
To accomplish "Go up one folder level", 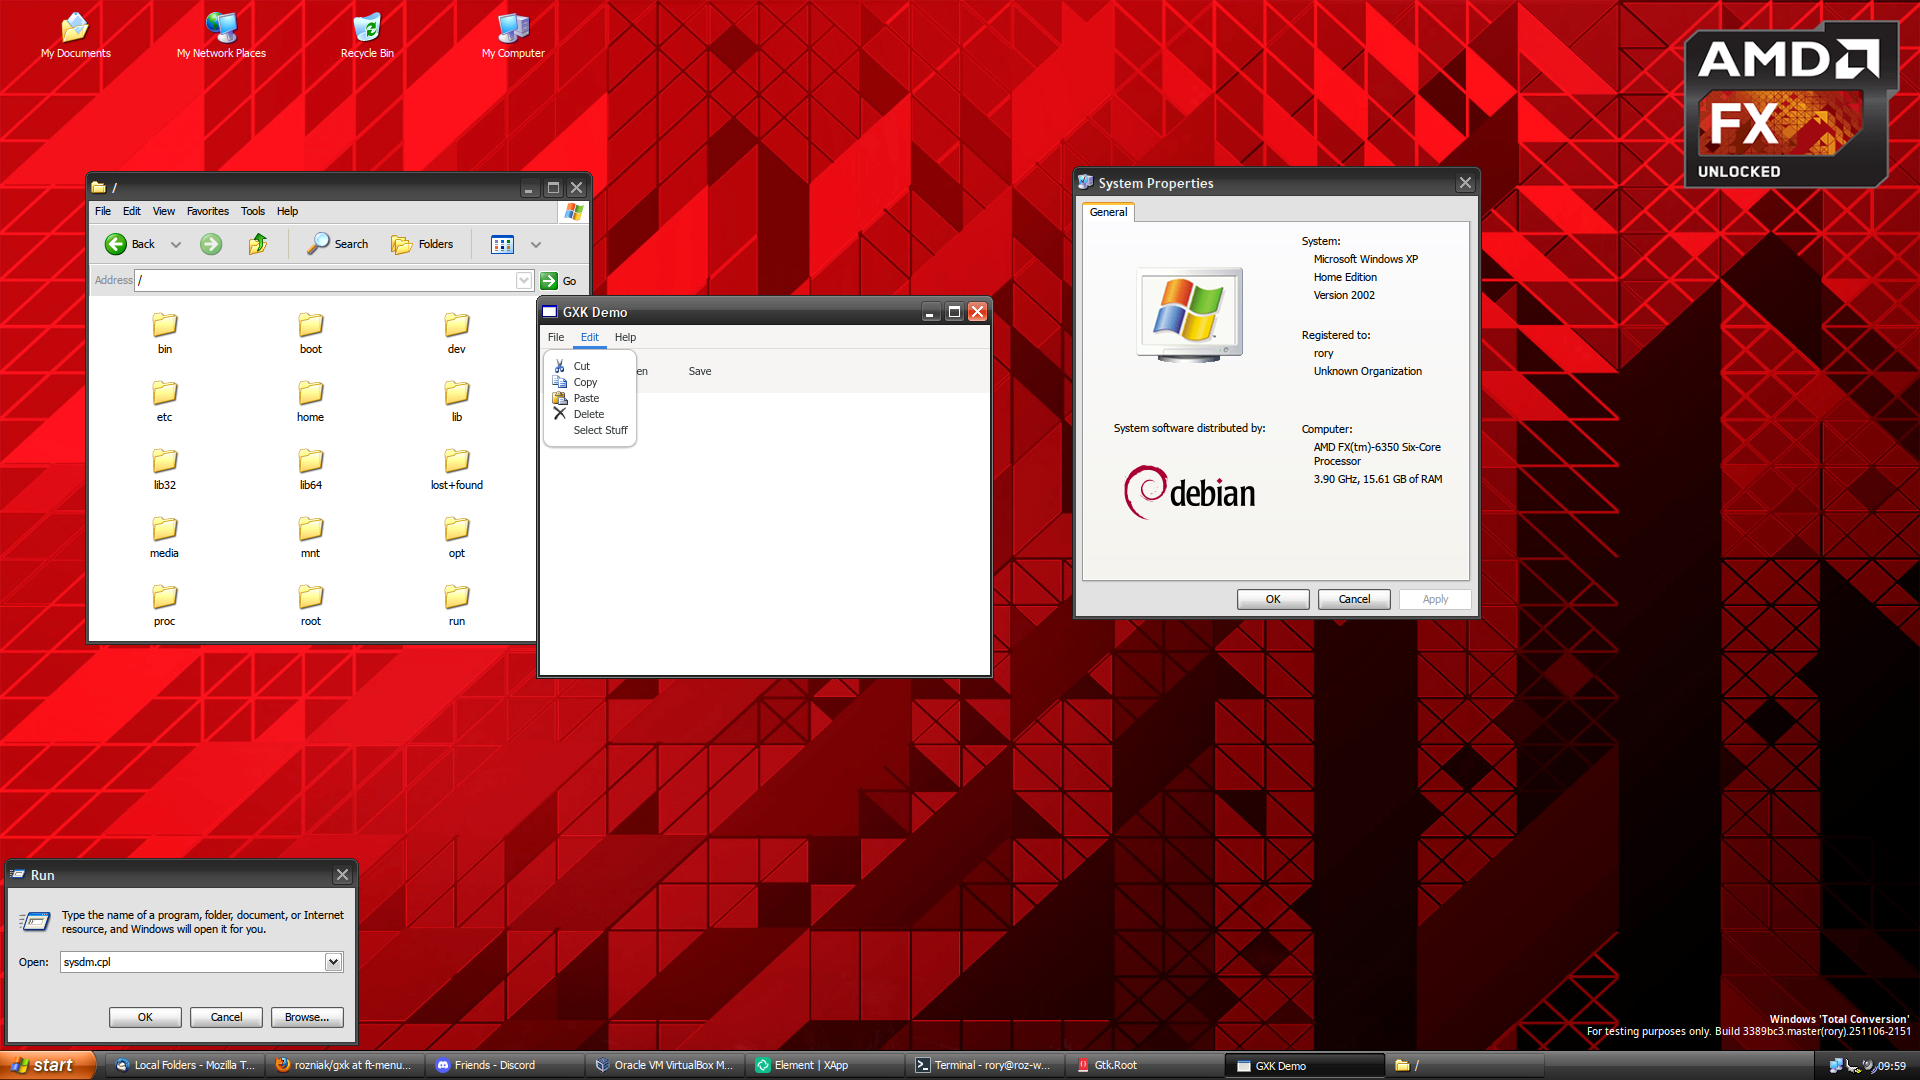I will click(258, 244).
